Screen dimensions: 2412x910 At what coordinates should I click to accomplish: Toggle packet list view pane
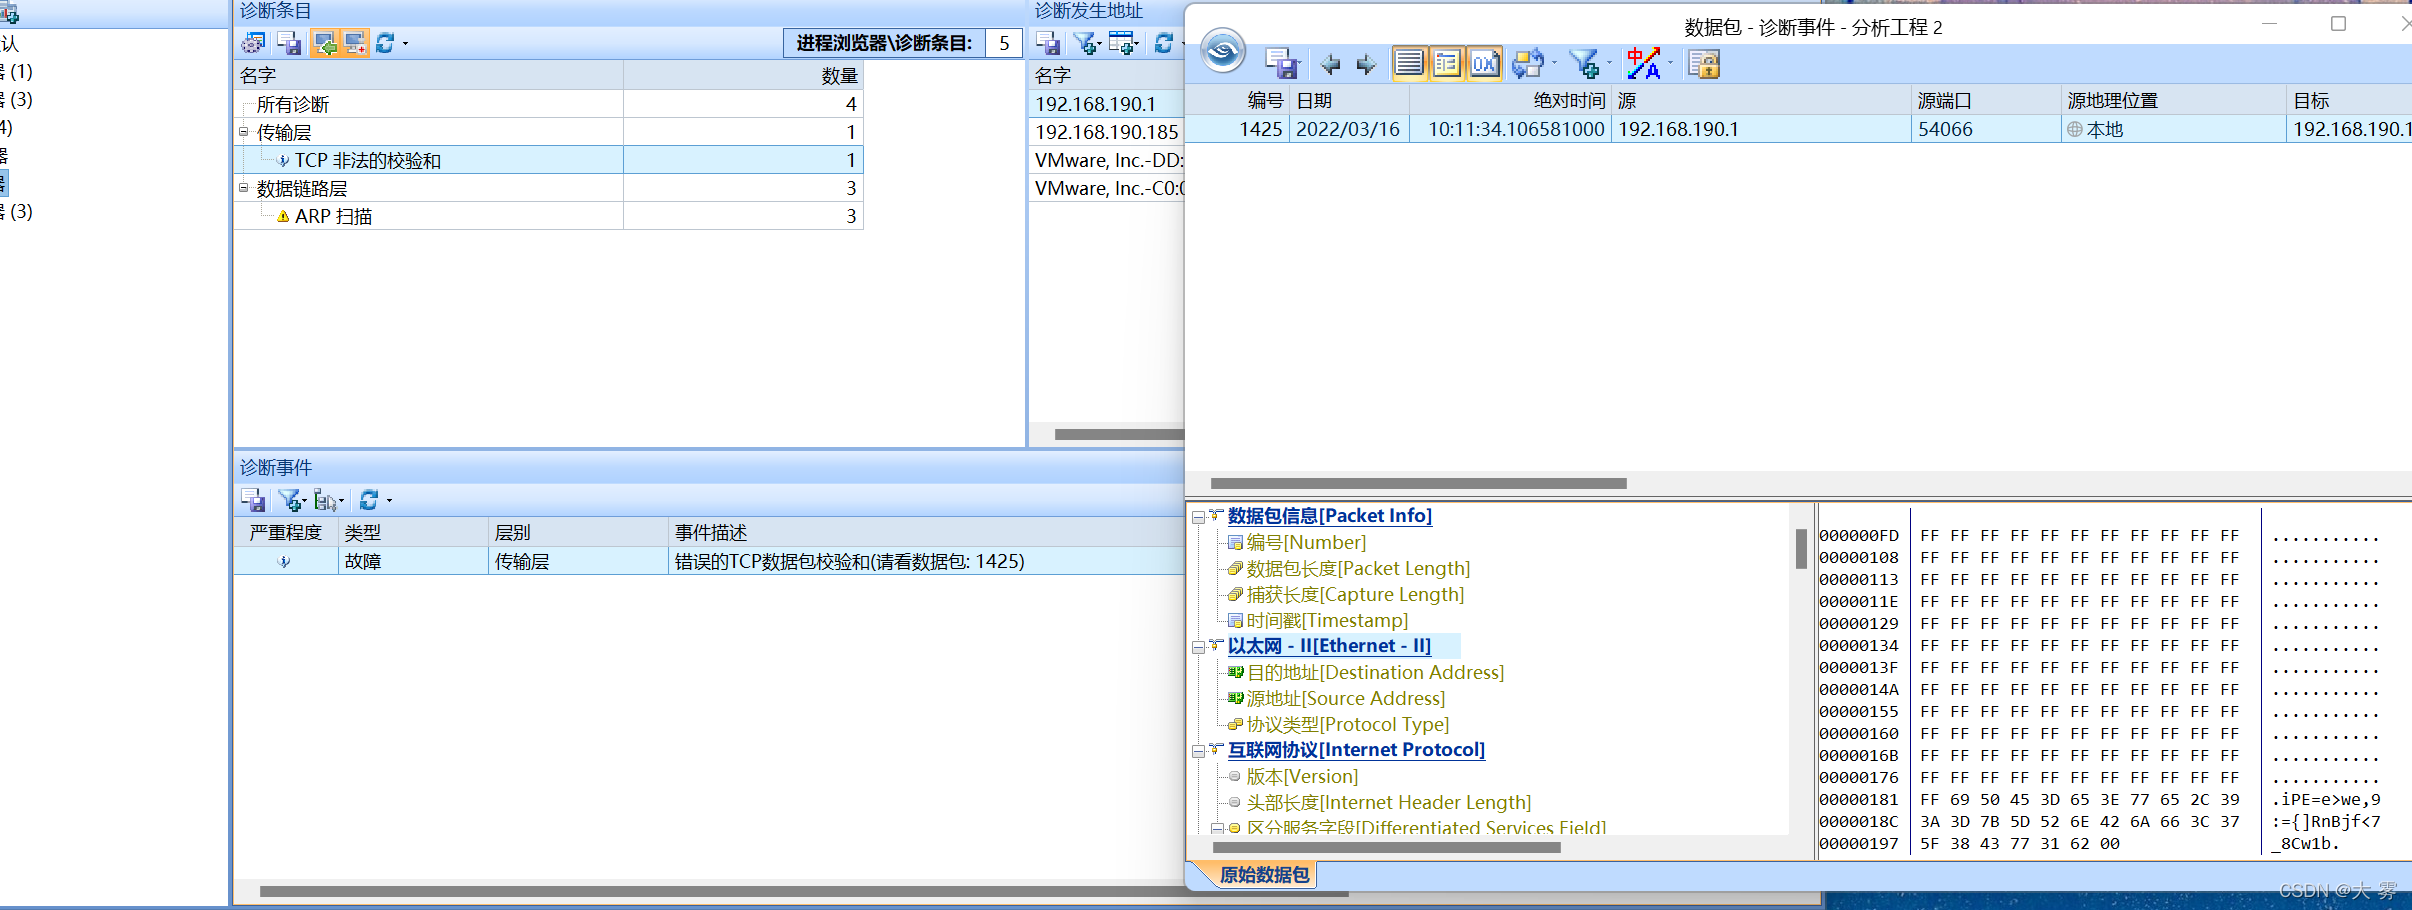1409,64
